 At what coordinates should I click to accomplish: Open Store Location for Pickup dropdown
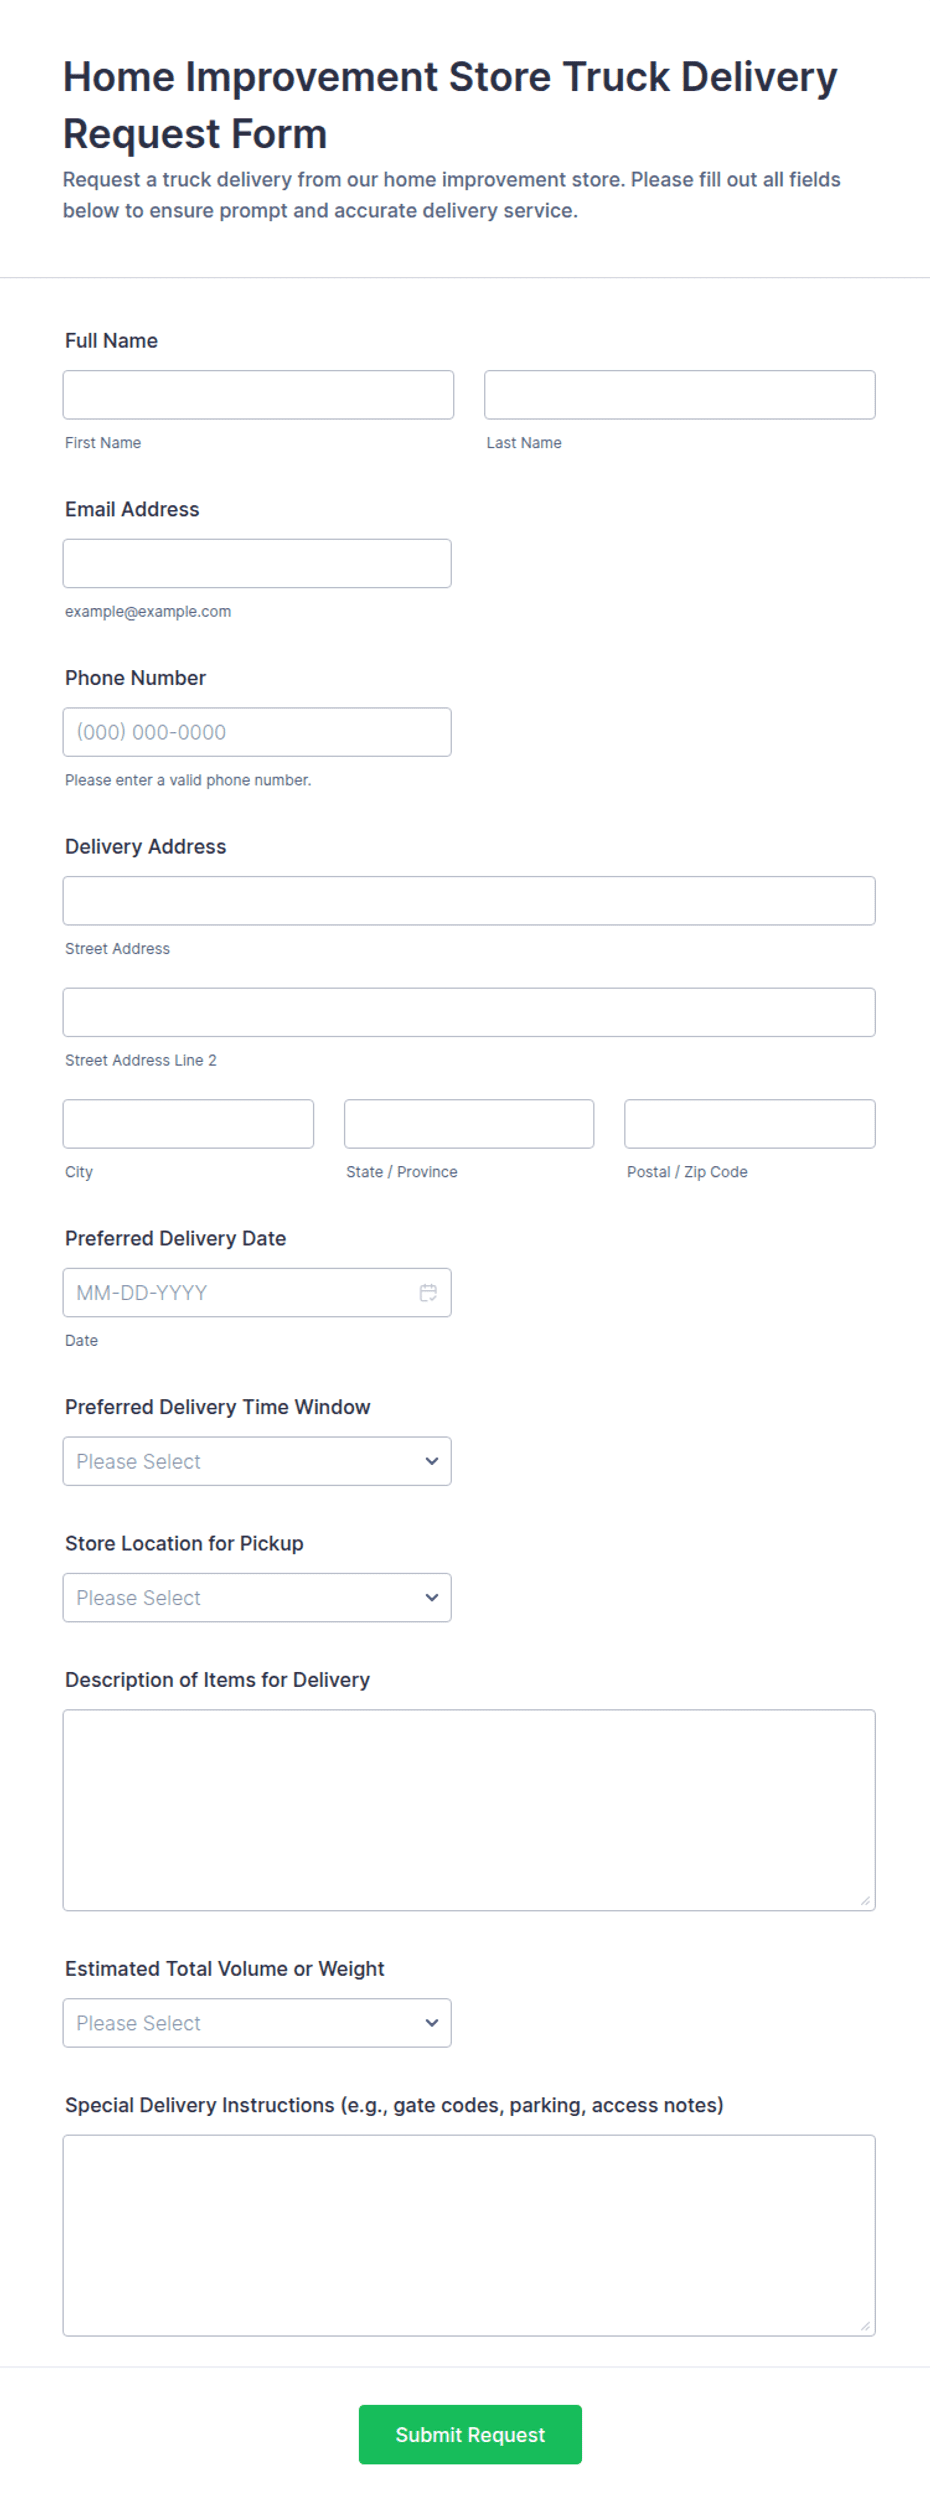click(x=257, y=1597)
